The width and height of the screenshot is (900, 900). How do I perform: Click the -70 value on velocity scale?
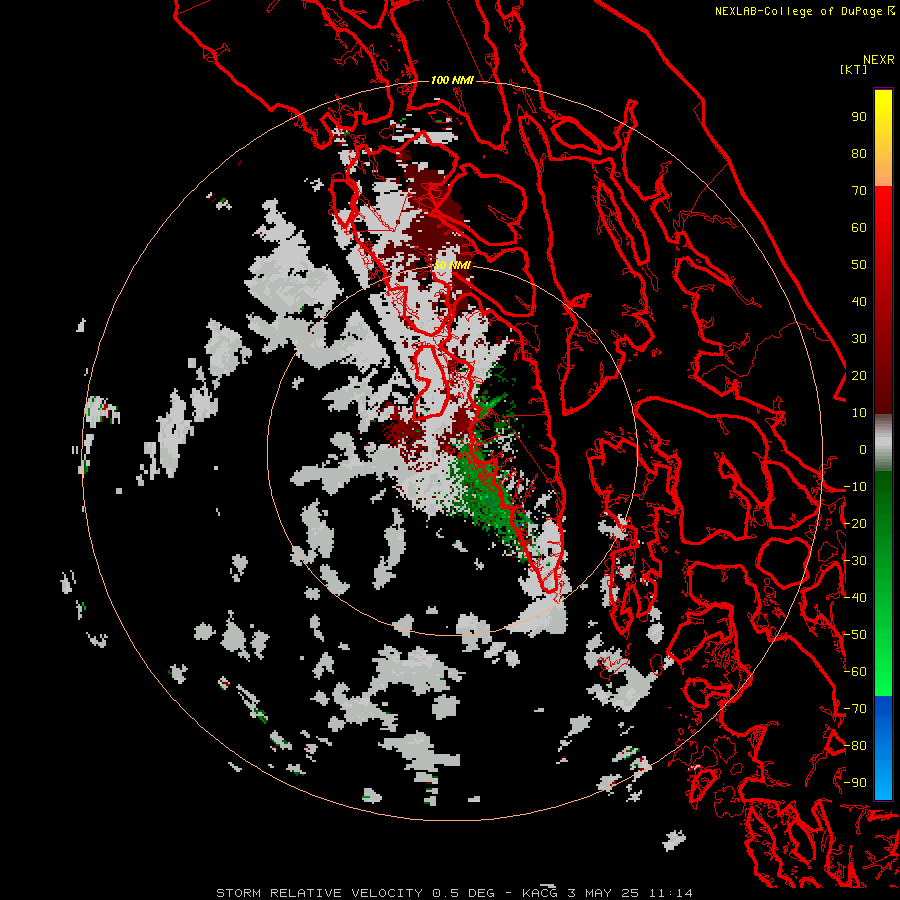pyautogui.click(x=855, y=709)
